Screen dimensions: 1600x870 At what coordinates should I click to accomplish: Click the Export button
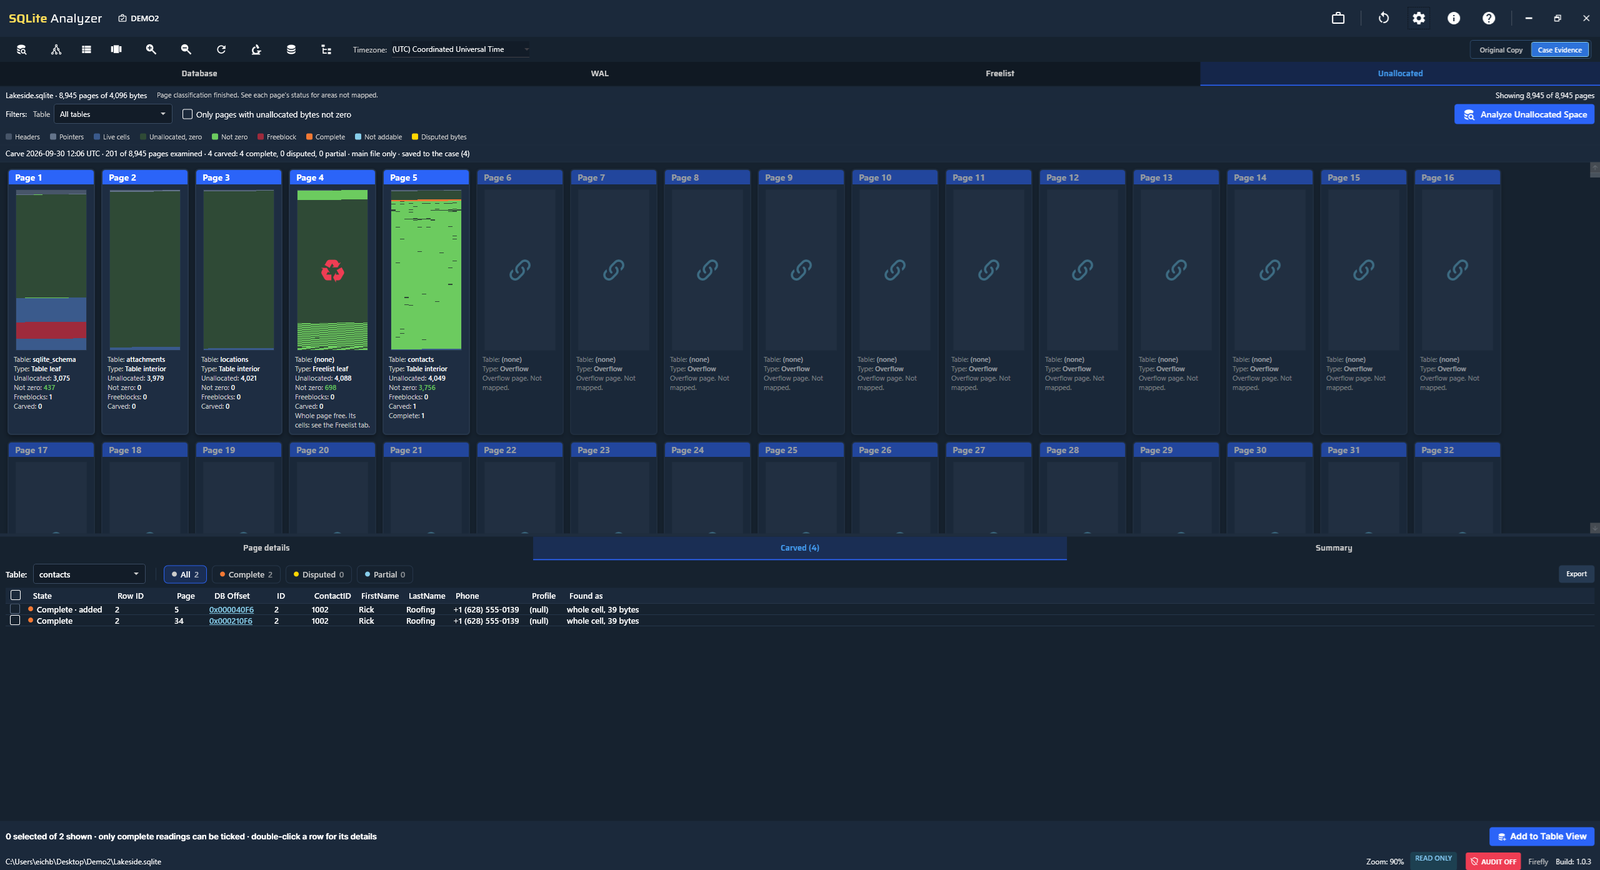click(1576, 574)
